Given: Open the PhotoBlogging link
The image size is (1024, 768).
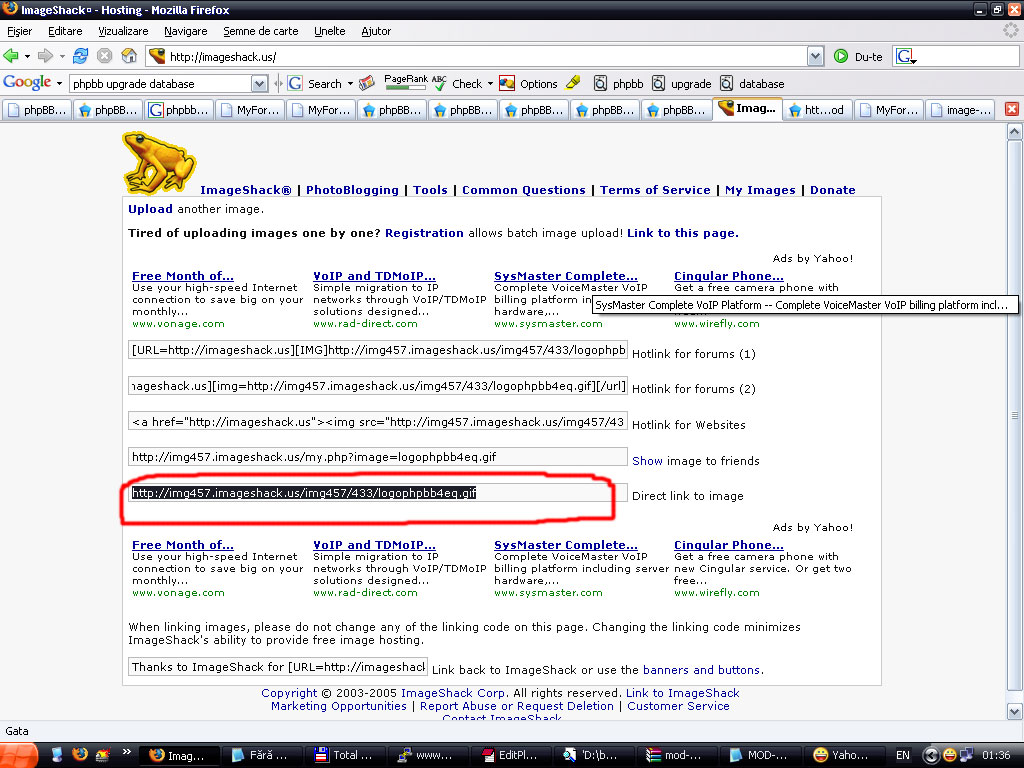Looking at the screenshot, I should pos(352,190).
